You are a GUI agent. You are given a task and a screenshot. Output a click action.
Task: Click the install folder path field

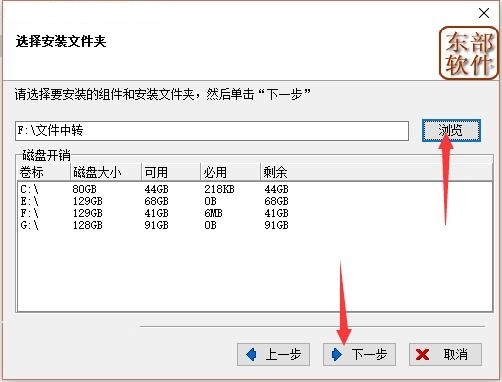tap(212, 131)
